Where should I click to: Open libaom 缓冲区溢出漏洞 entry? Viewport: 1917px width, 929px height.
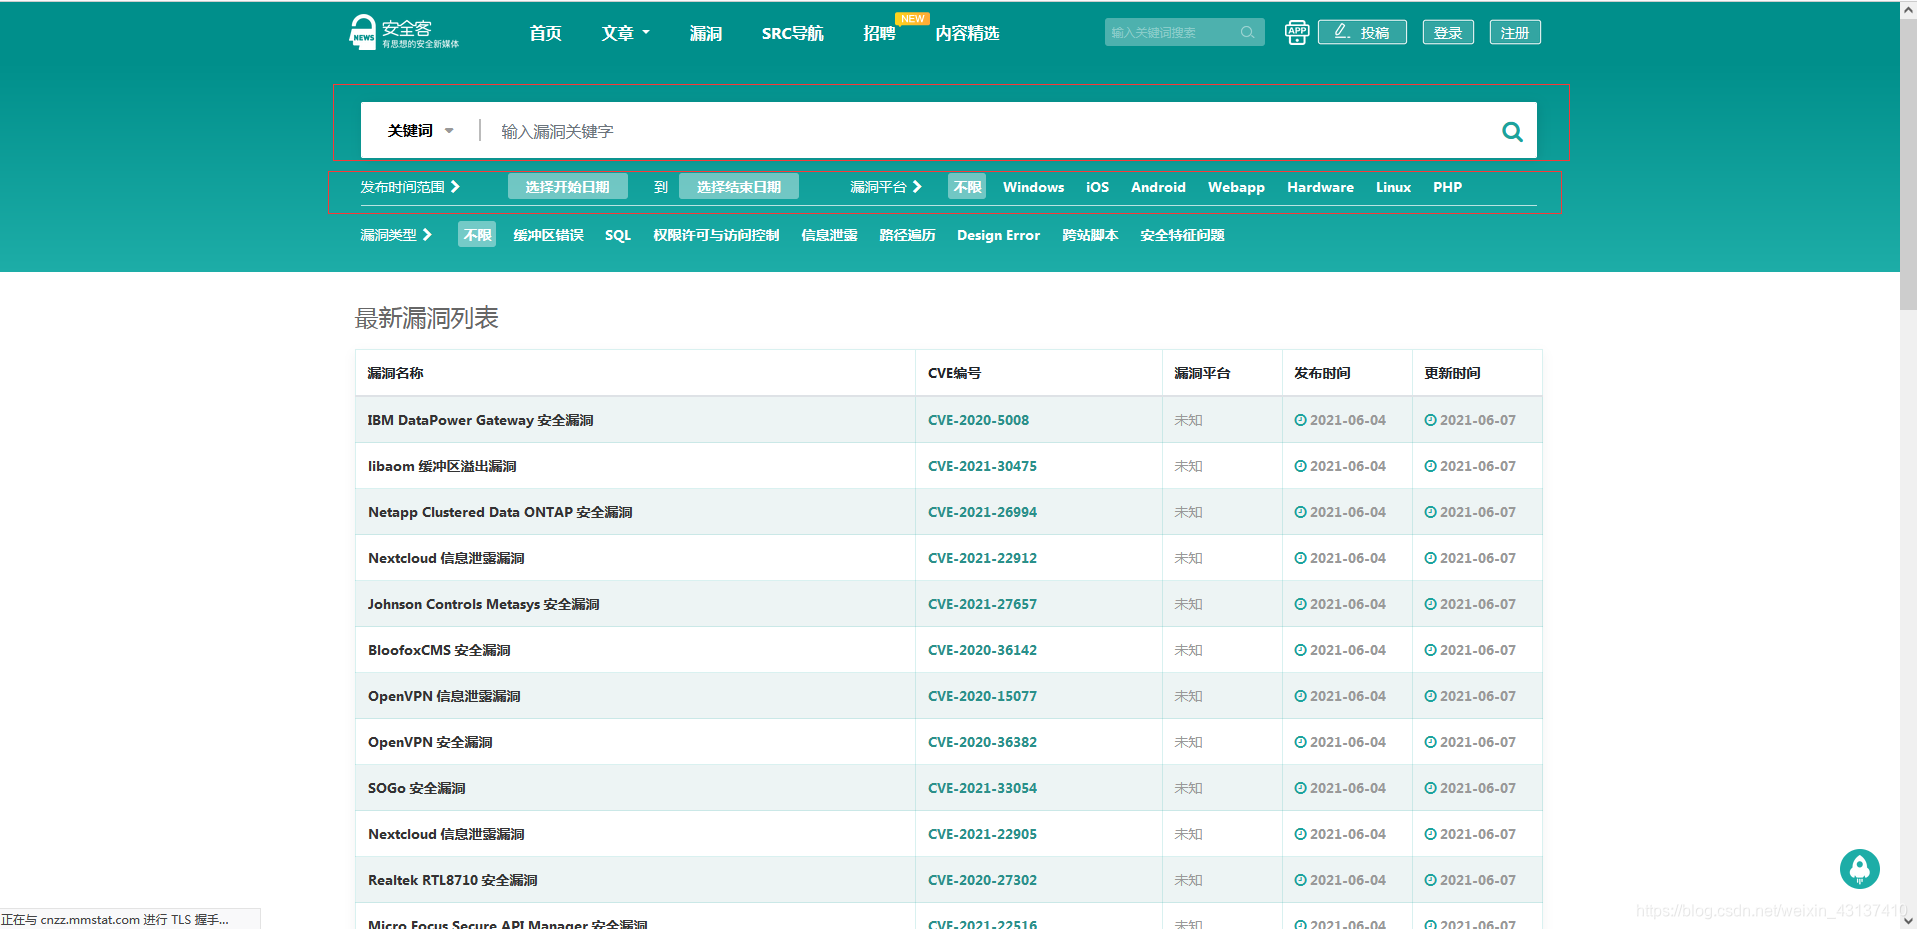click(x=442, y=466)
